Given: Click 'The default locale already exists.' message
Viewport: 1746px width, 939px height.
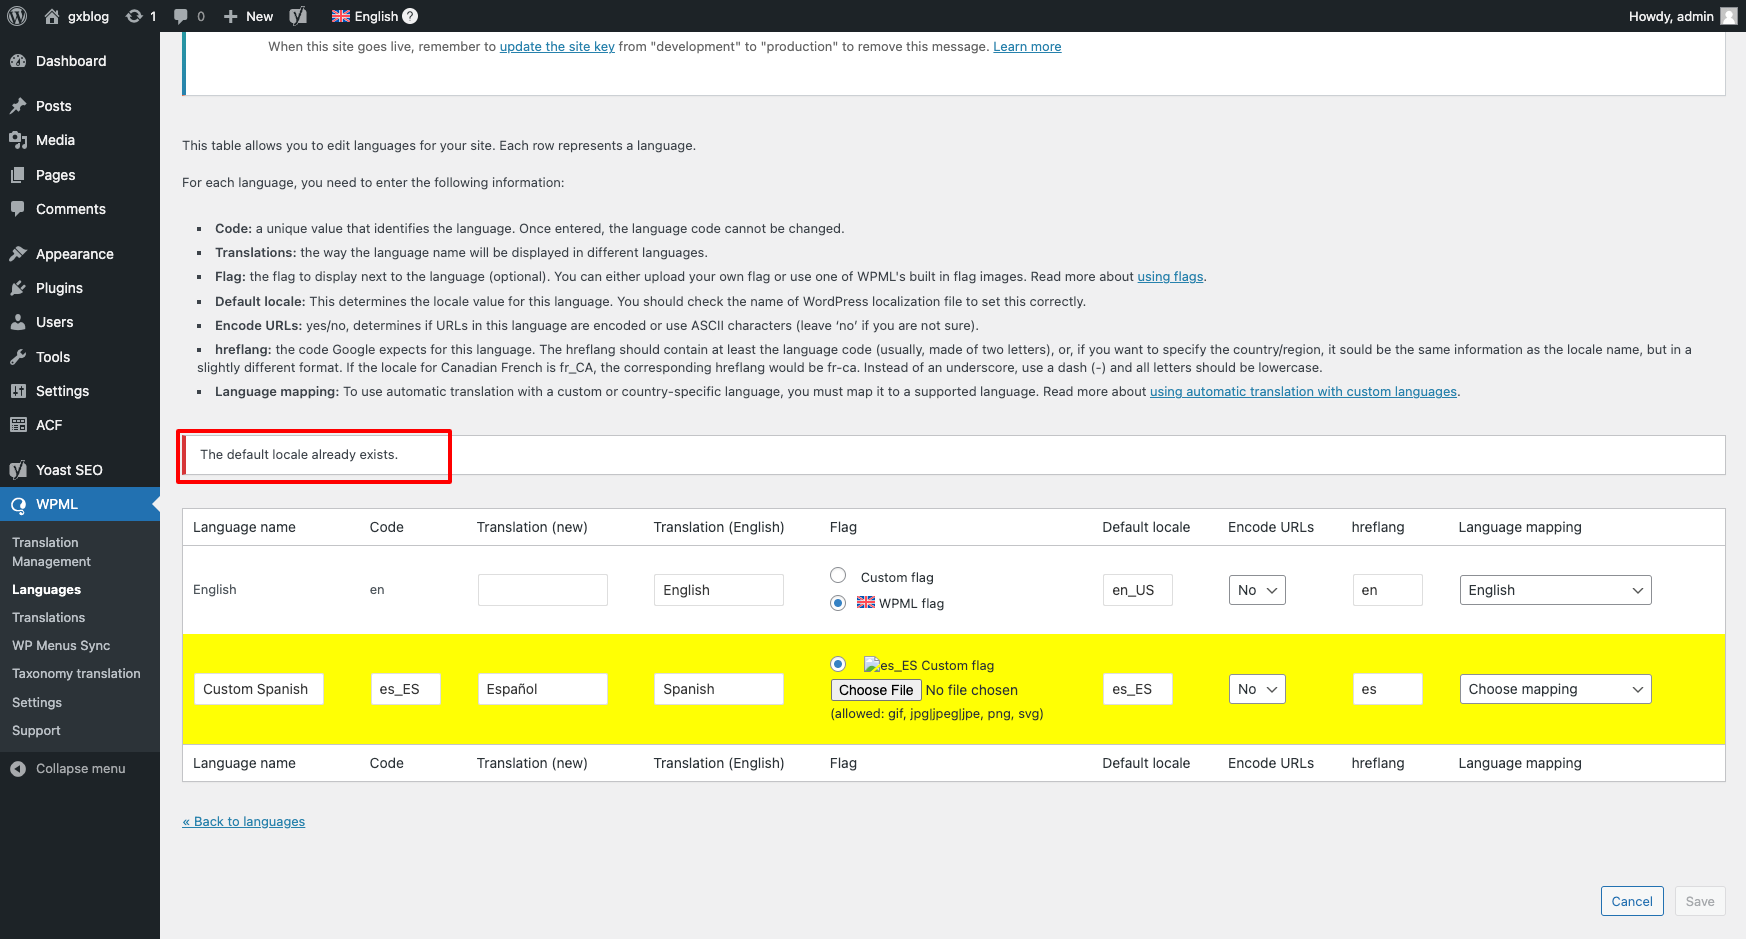Looking at the screenshot, I should 299,455.
